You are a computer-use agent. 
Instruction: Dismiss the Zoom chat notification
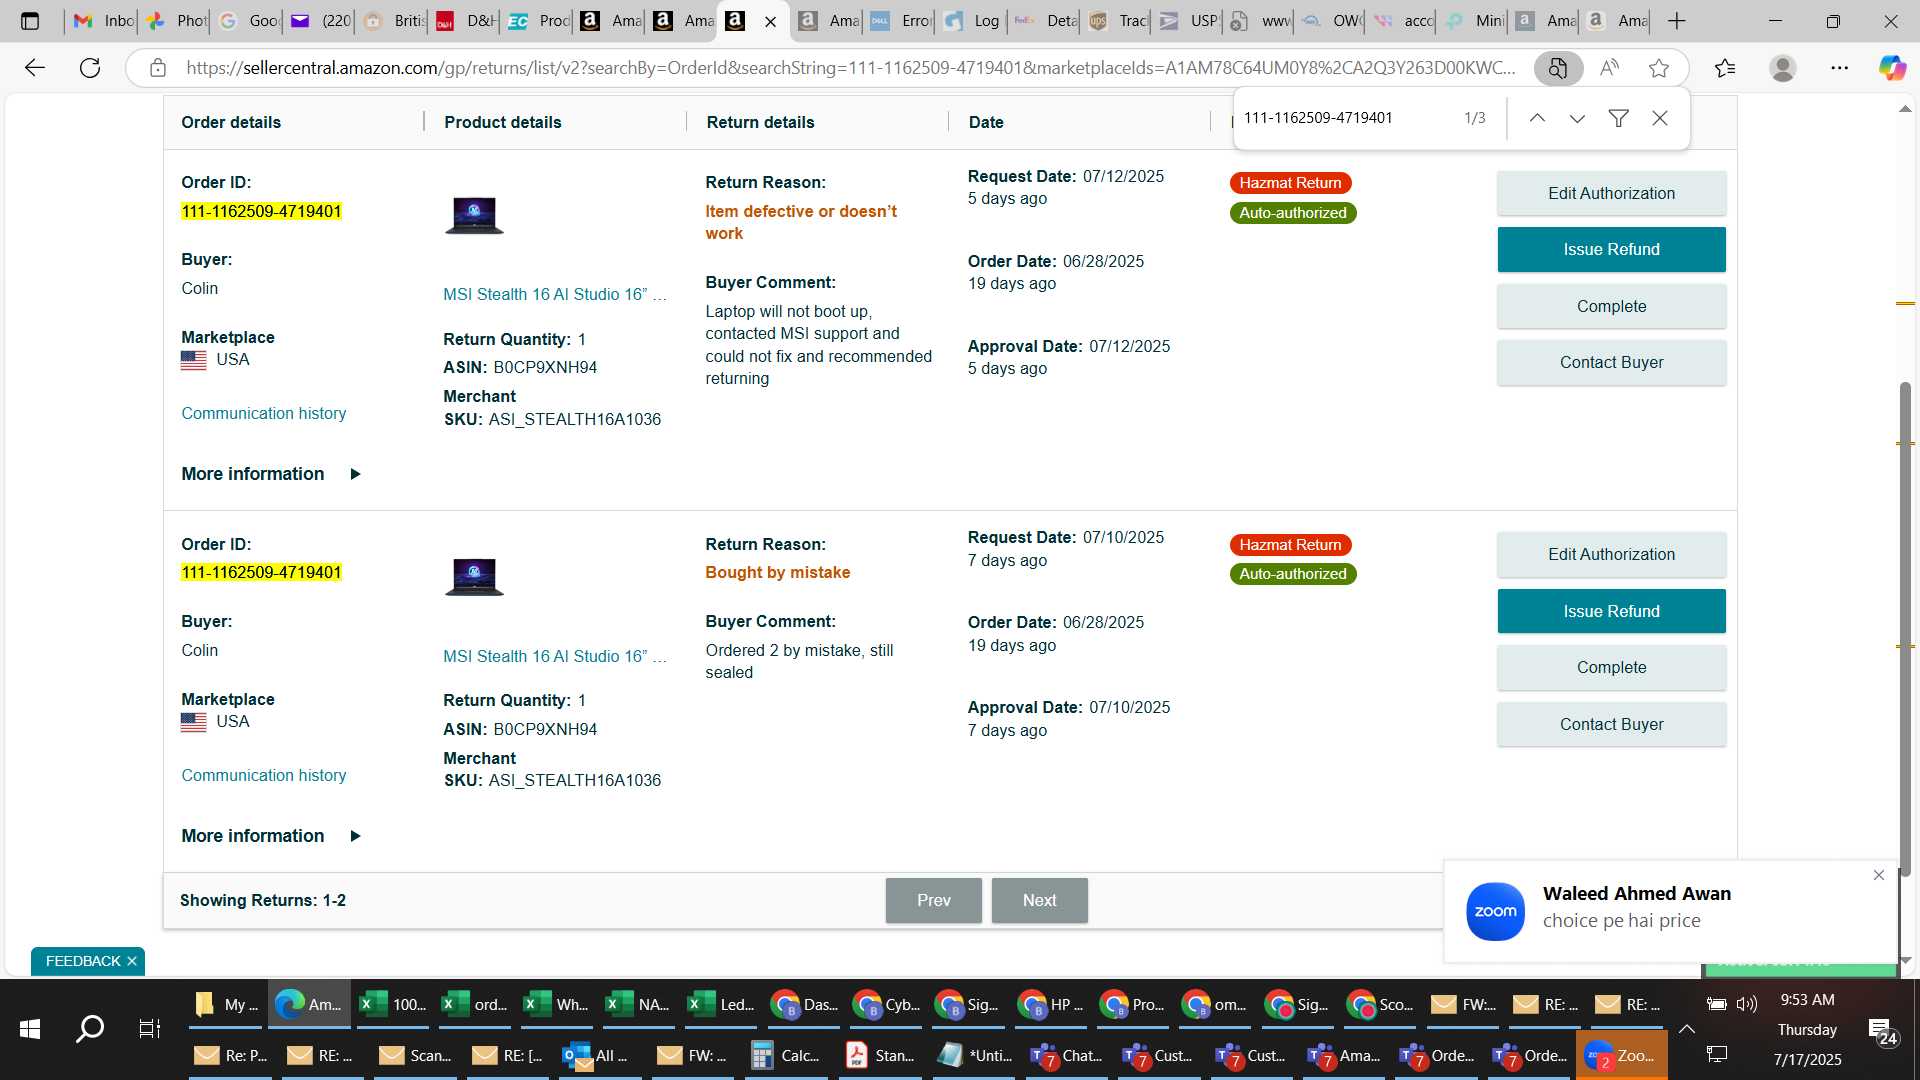1879,875
